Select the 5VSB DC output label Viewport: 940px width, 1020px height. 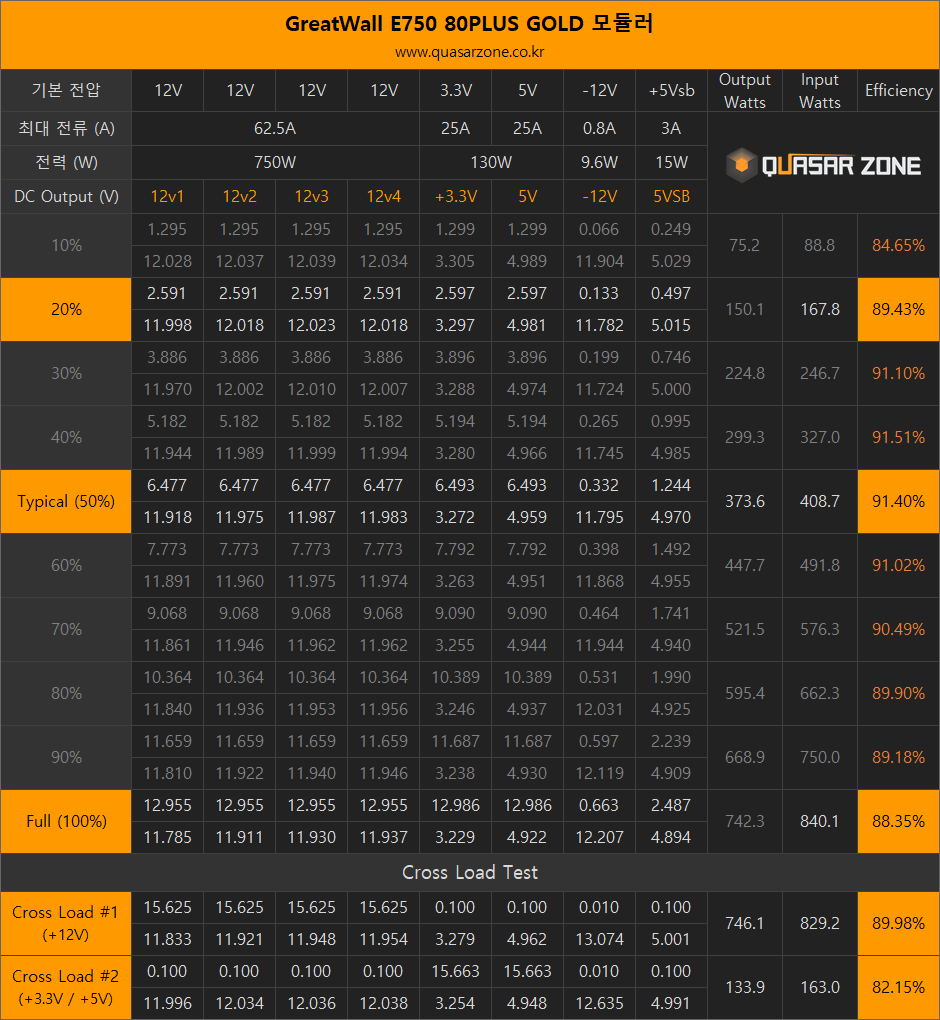click(671, 197)
